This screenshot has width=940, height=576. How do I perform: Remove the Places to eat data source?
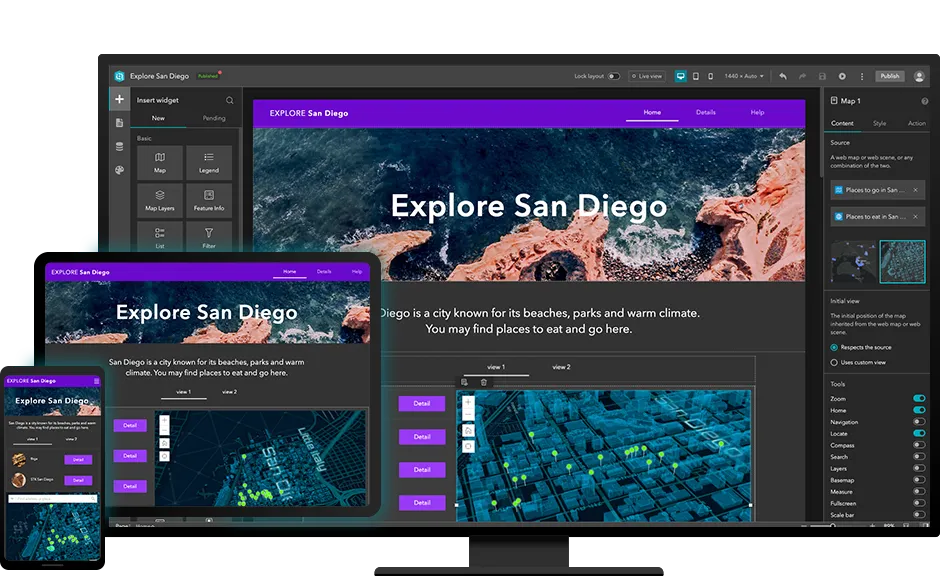915,216
